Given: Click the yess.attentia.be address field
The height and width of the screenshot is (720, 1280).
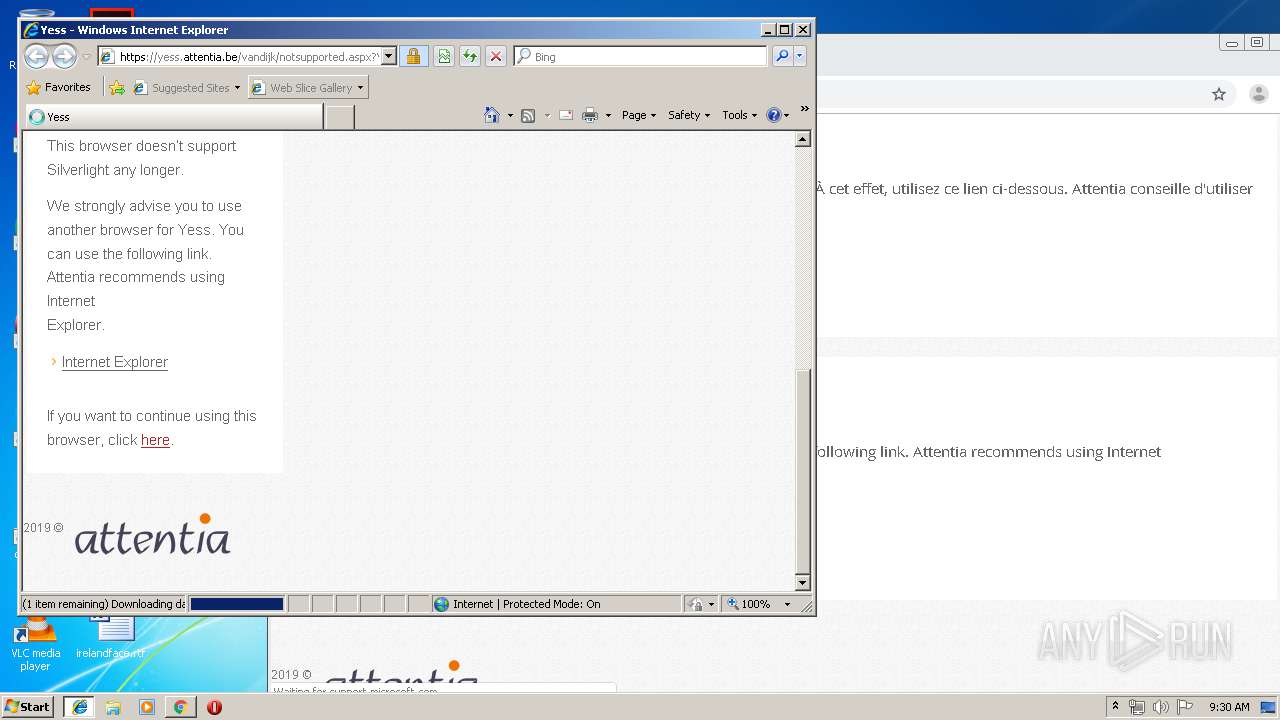Looking at the screenshot, I should point(248,57).
